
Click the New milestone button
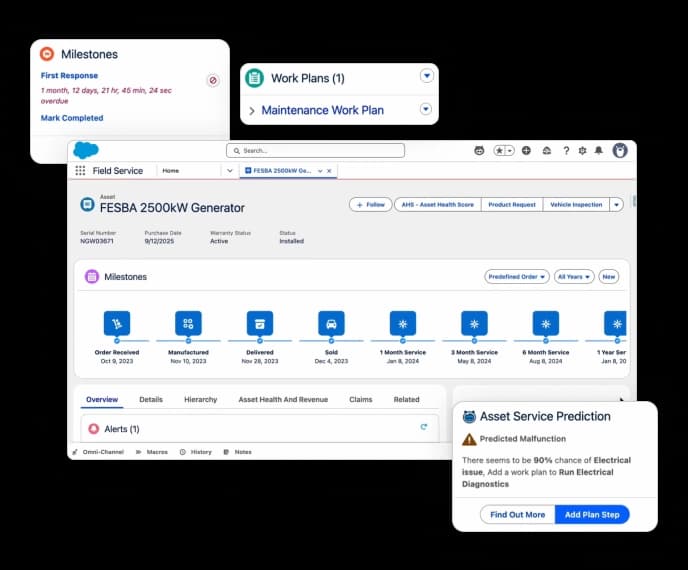pyautogui.click(x=609, y=276)
